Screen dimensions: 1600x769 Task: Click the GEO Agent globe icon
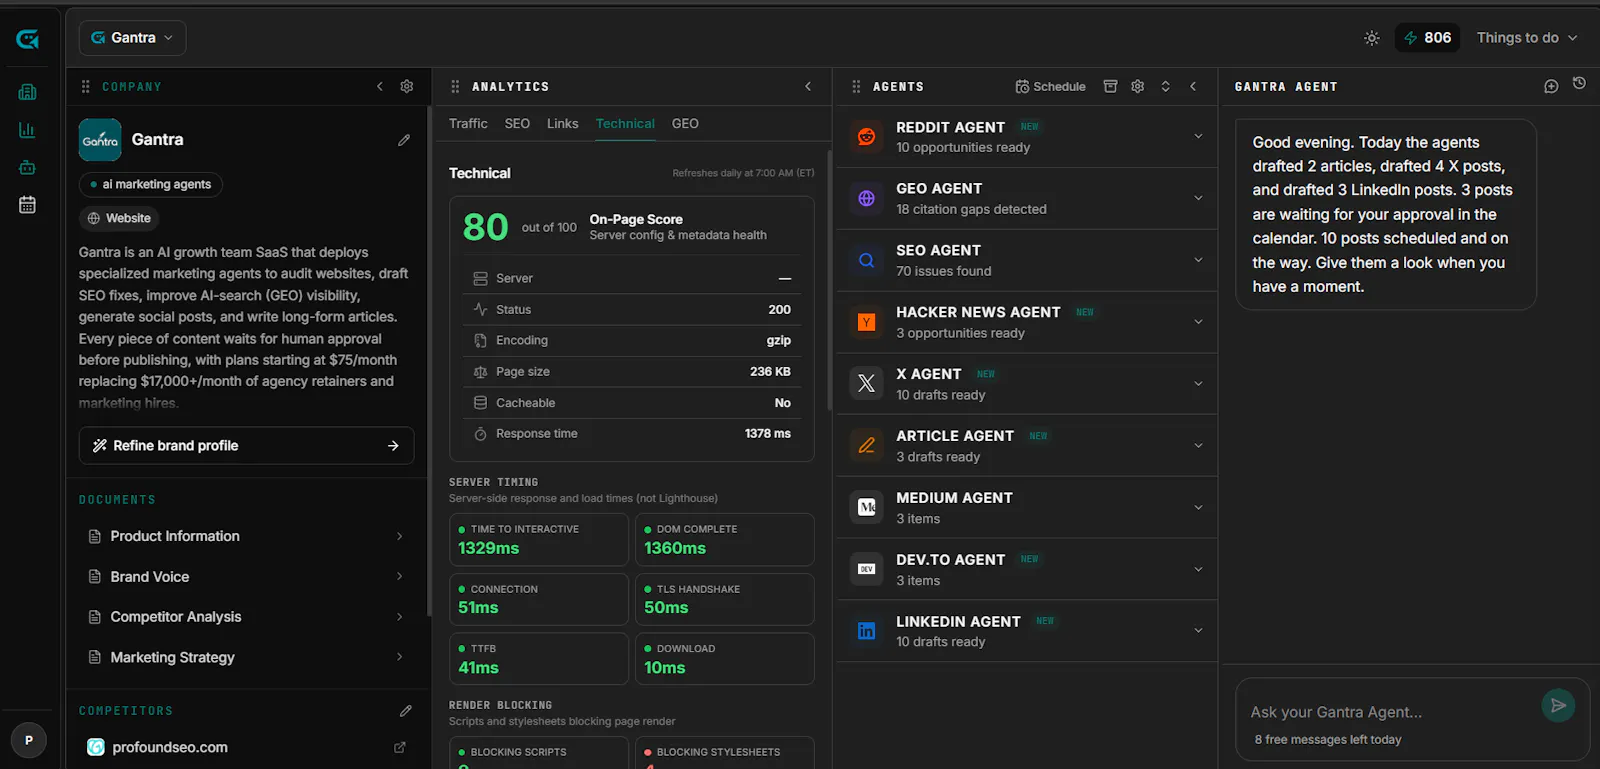[867, 199]
